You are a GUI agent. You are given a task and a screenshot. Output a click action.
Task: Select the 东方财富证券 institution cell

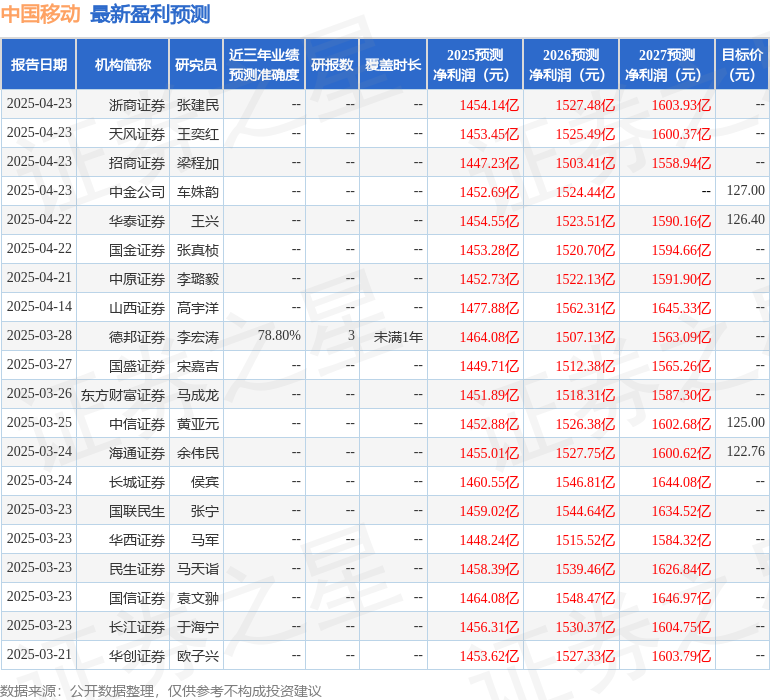pos(123,395)
